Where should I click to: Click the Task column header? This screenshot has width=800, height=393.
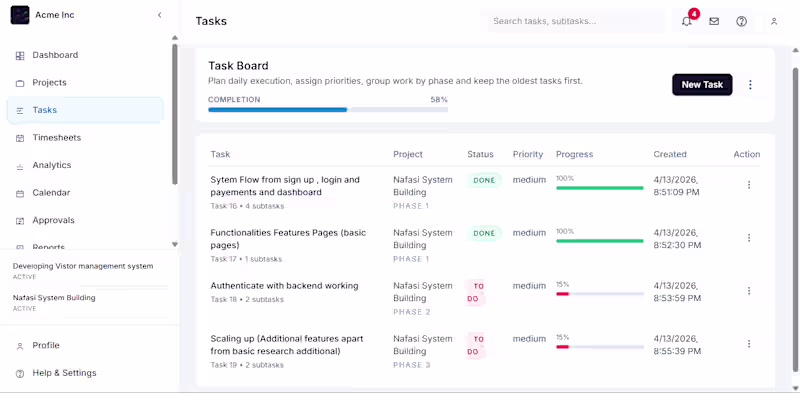(220, 154)
